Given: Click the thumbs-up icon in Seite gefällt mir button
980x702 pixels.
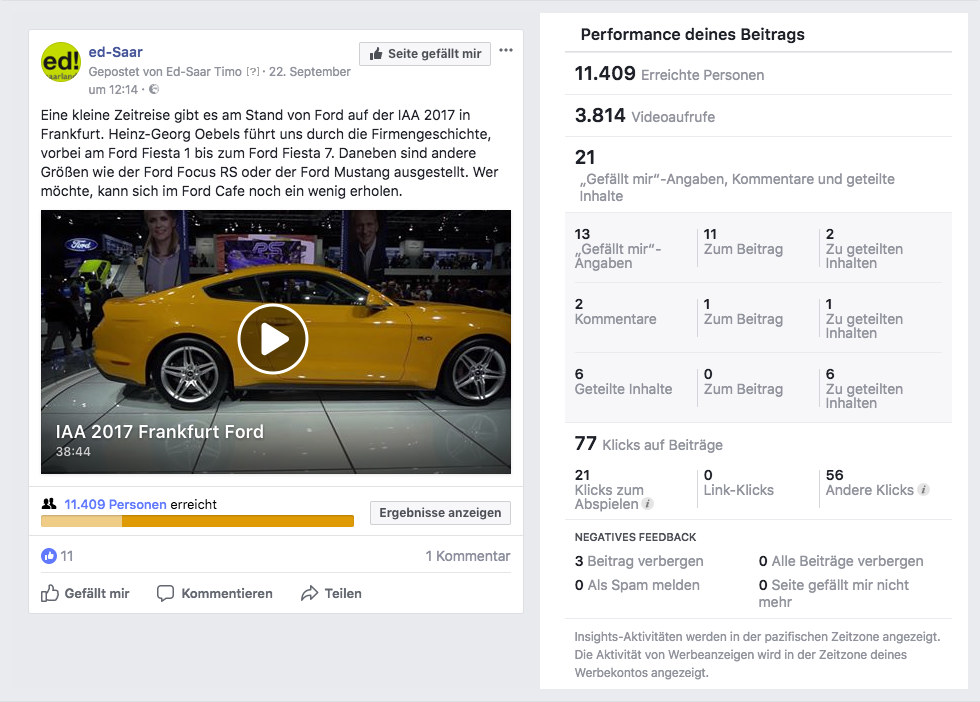Looking at the screenshot, I should (376, 54).
